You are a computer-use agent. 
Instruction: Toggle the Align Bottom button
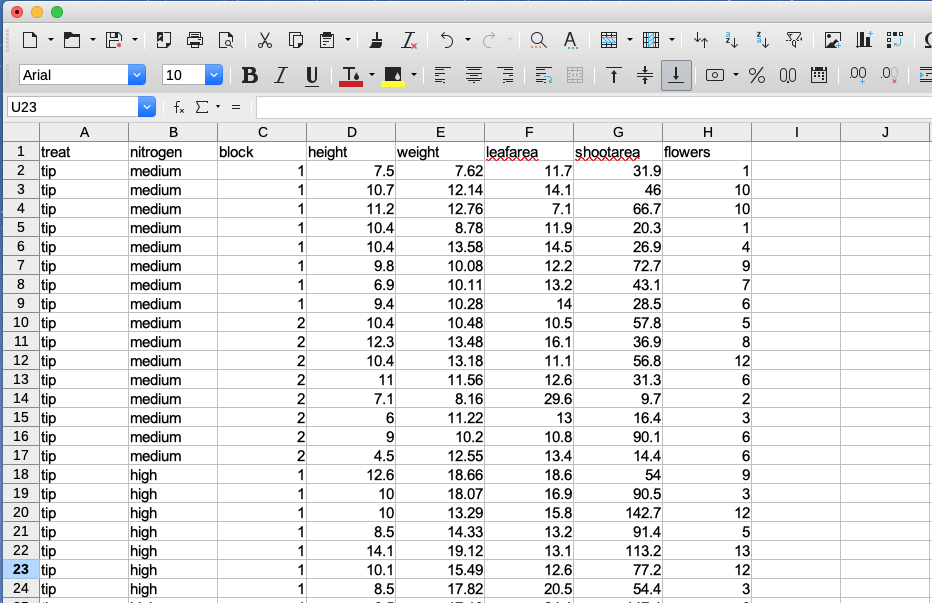(677, 75)
